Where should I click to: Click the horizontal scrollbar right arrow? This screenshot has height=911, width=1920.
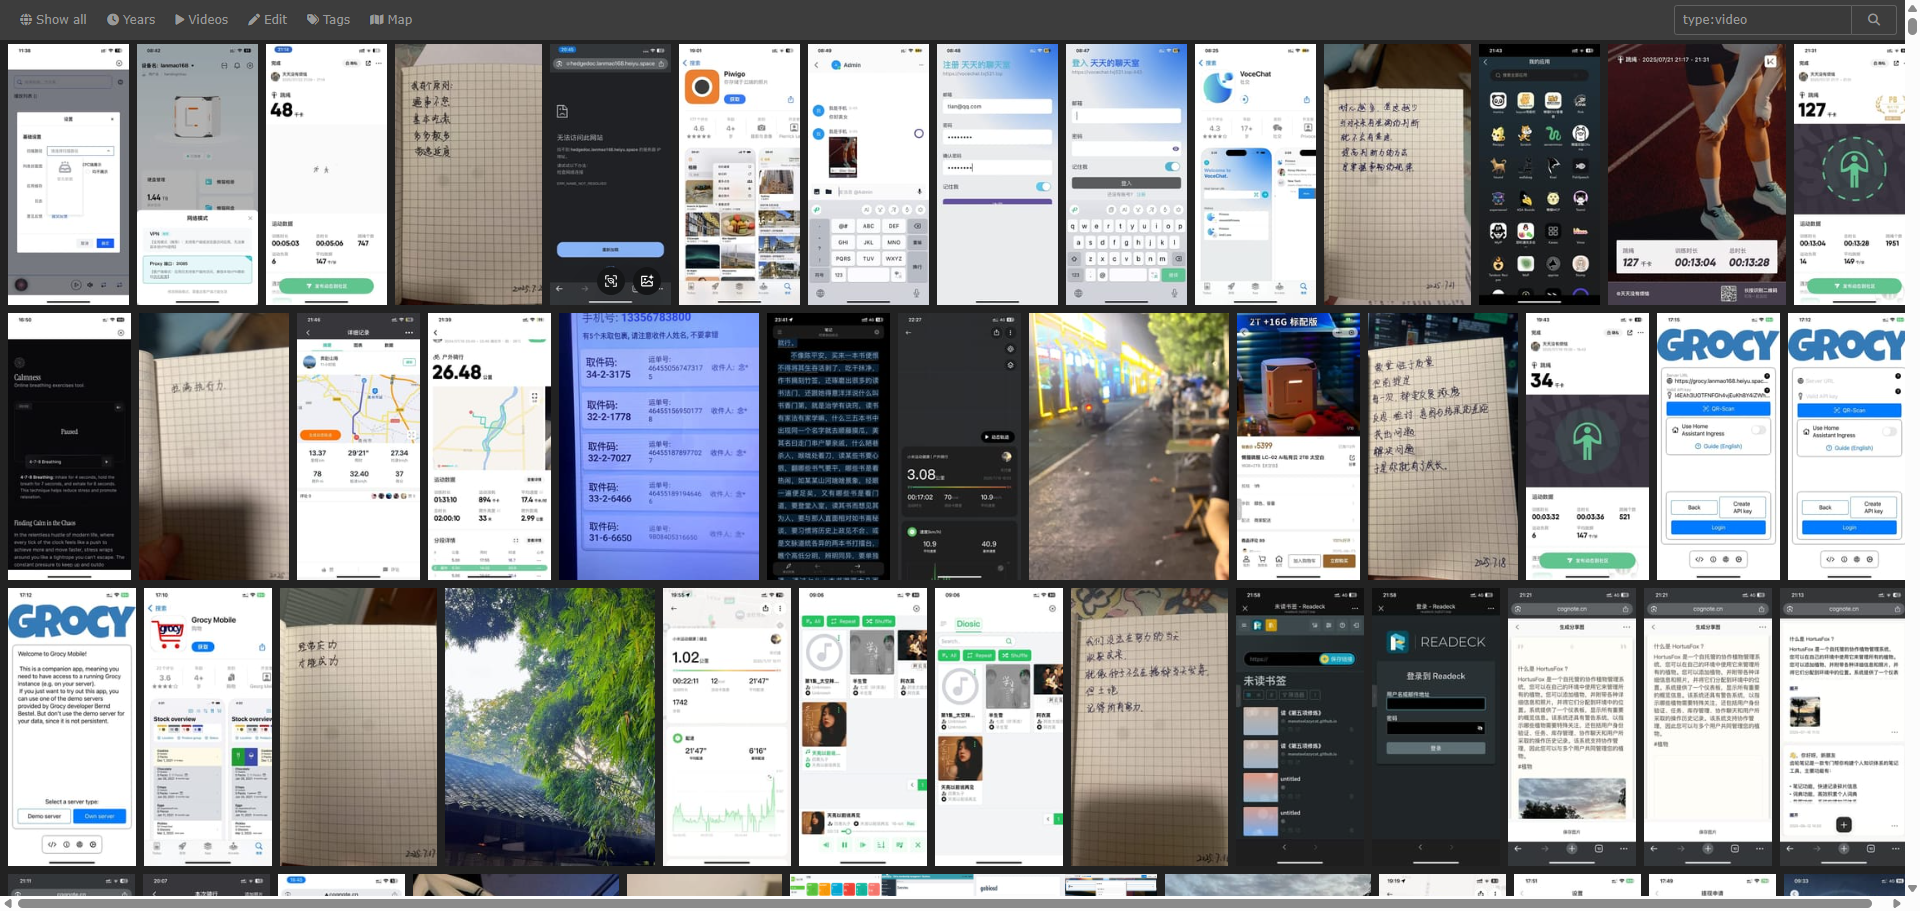tap(1897, 903)
